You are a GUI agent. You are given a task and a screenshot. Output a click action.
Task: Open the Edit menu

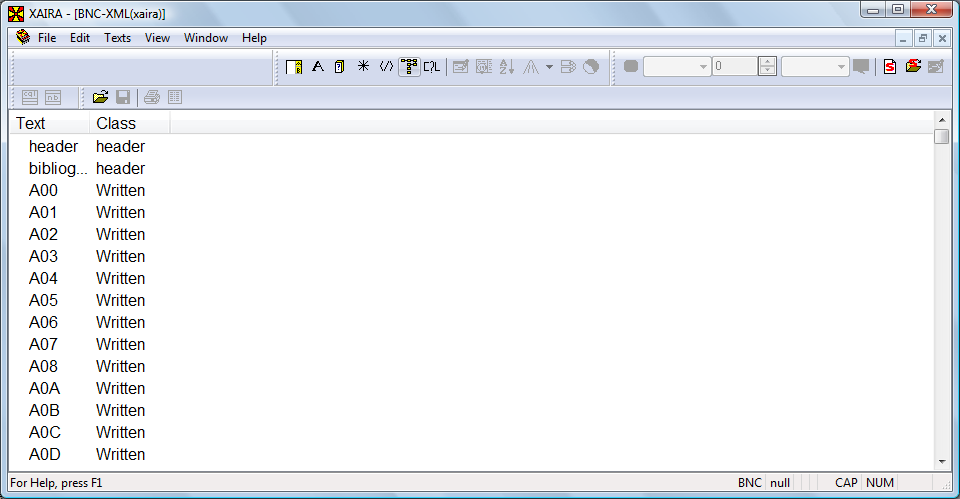(x=80, y=38)
